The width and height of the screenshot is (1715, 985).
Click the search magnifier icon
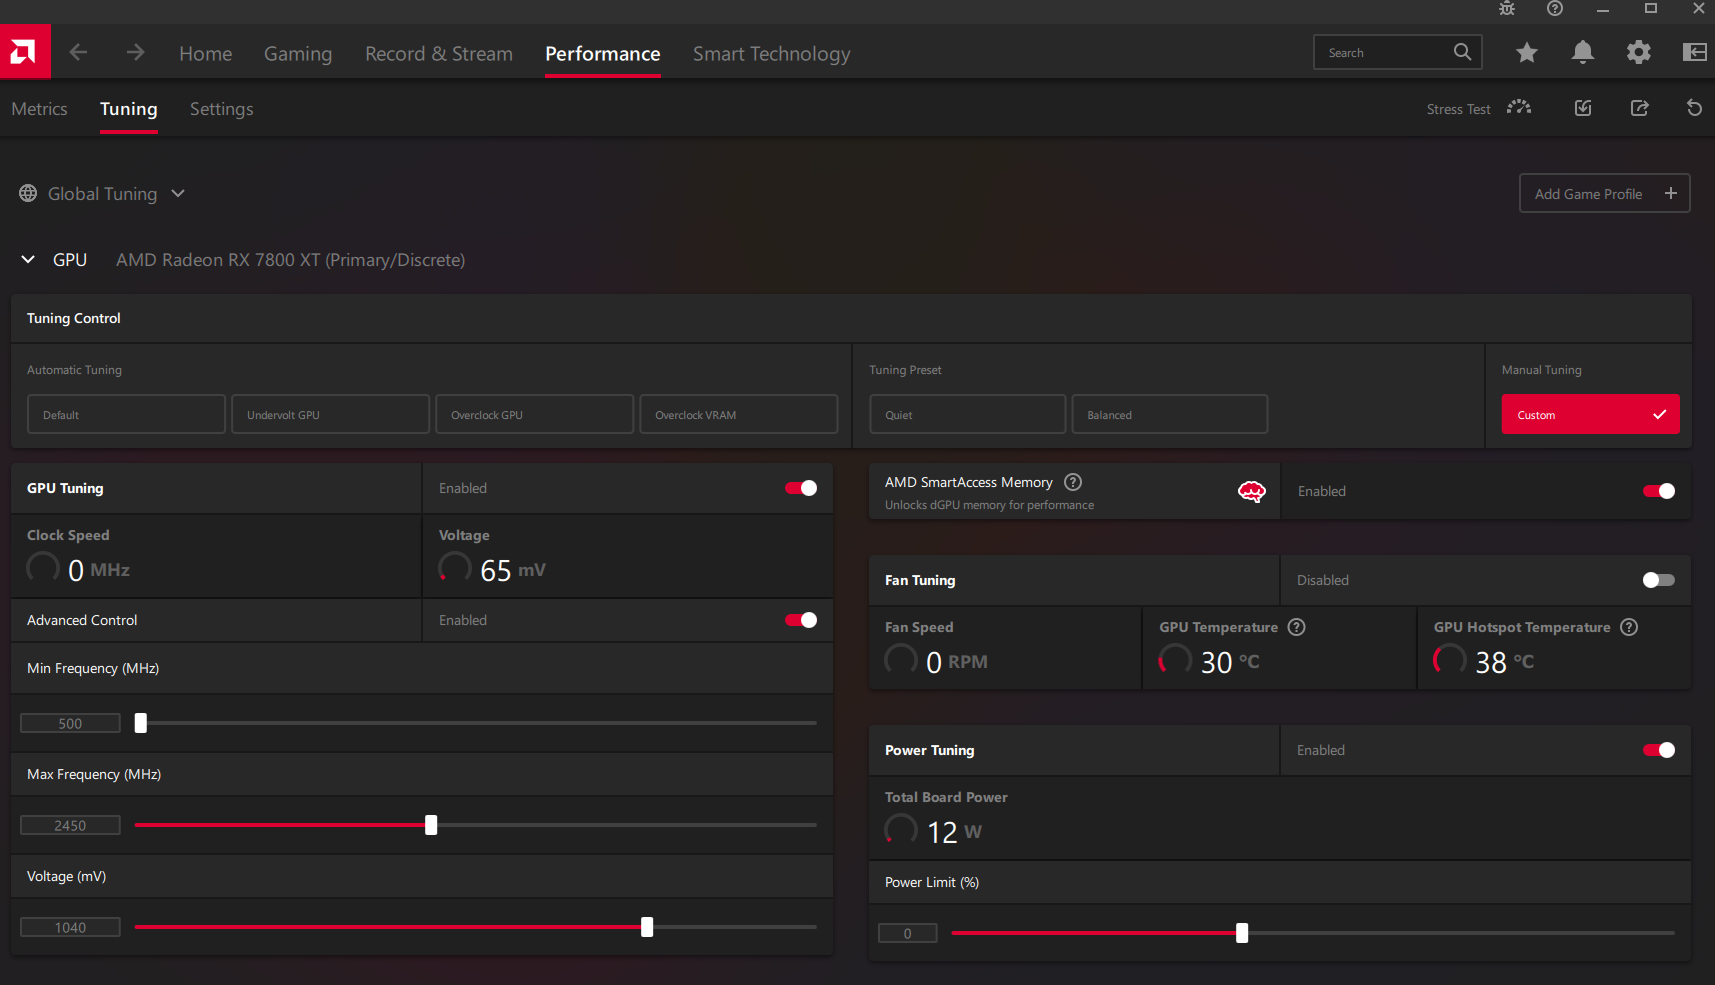click(1462, 52)
